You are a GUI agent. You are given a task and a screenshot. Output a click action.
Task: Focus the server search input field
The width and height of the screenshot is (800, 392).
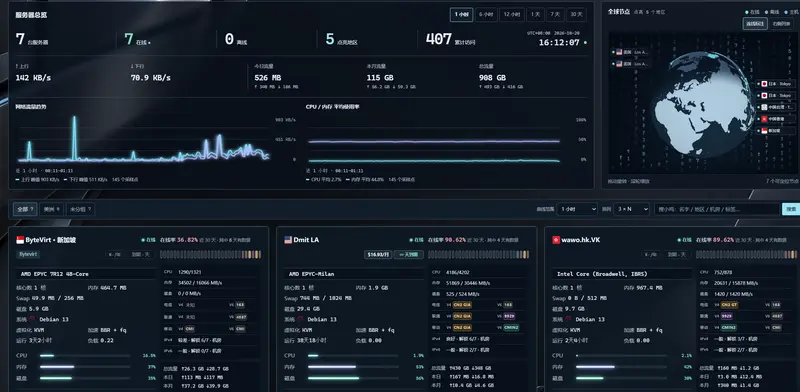click(x=717, y=209)
